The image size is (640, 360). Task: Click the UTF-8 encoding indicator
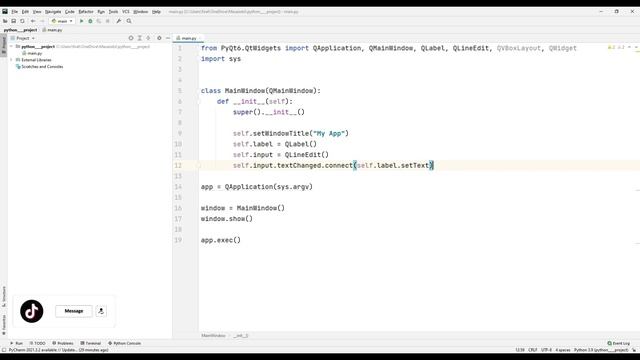pyautogui.click(x=546, y=350)
